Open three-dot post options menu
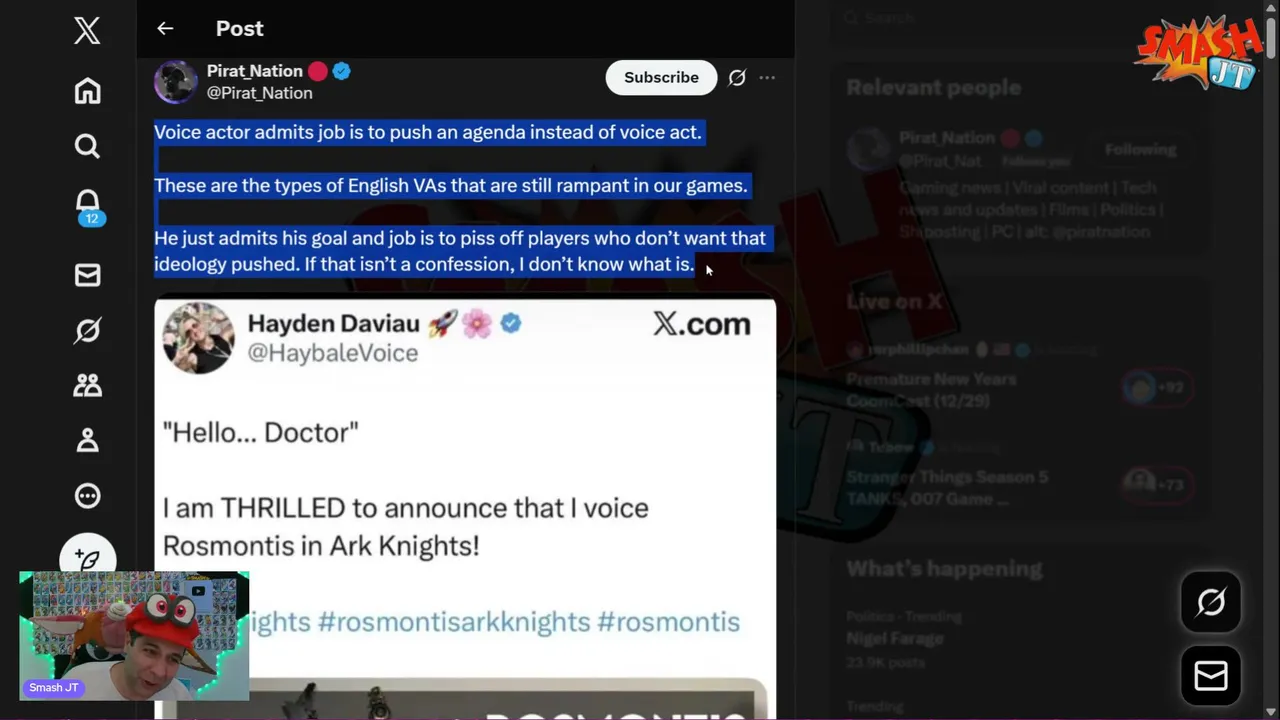1280x720 pixels. point(767,77)
